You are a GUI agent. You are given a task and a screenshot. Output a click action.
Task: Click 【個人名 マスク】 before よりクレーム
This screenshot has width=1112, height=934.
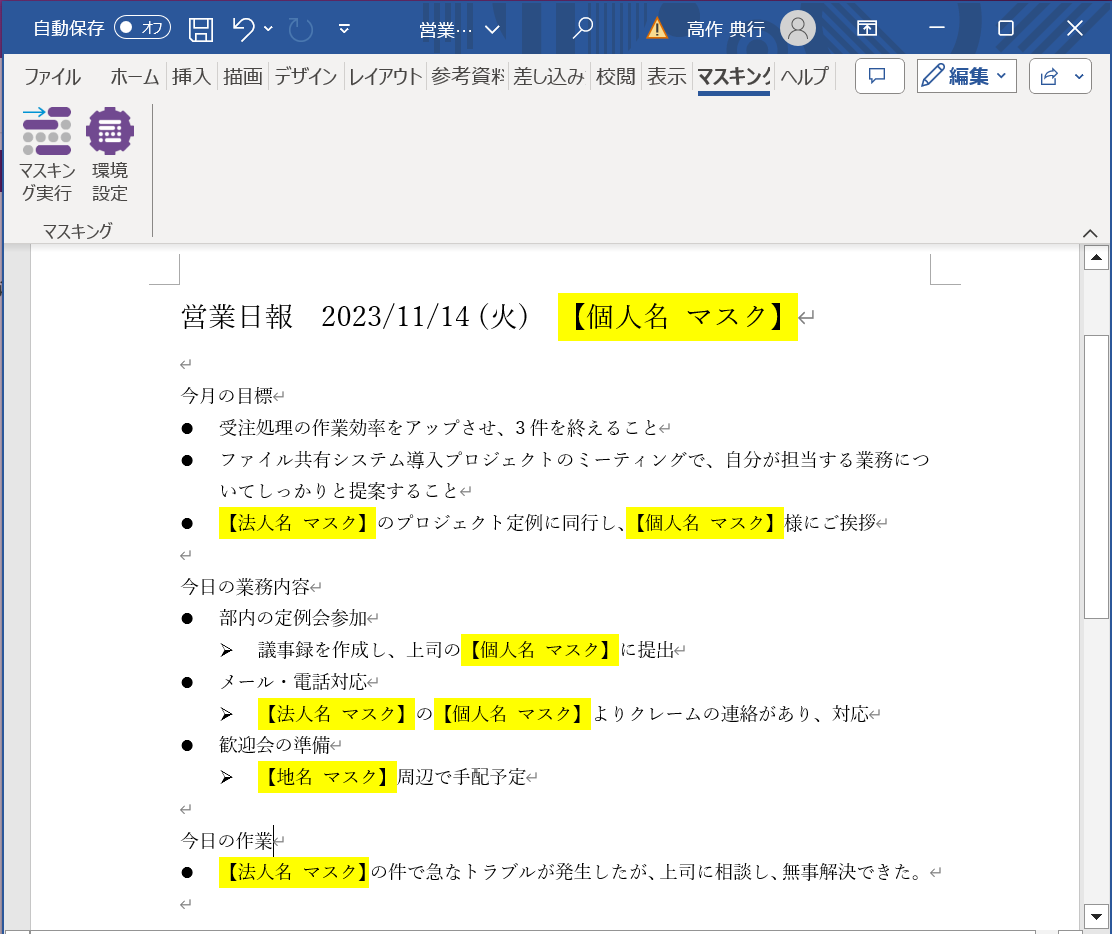[512, 713]
